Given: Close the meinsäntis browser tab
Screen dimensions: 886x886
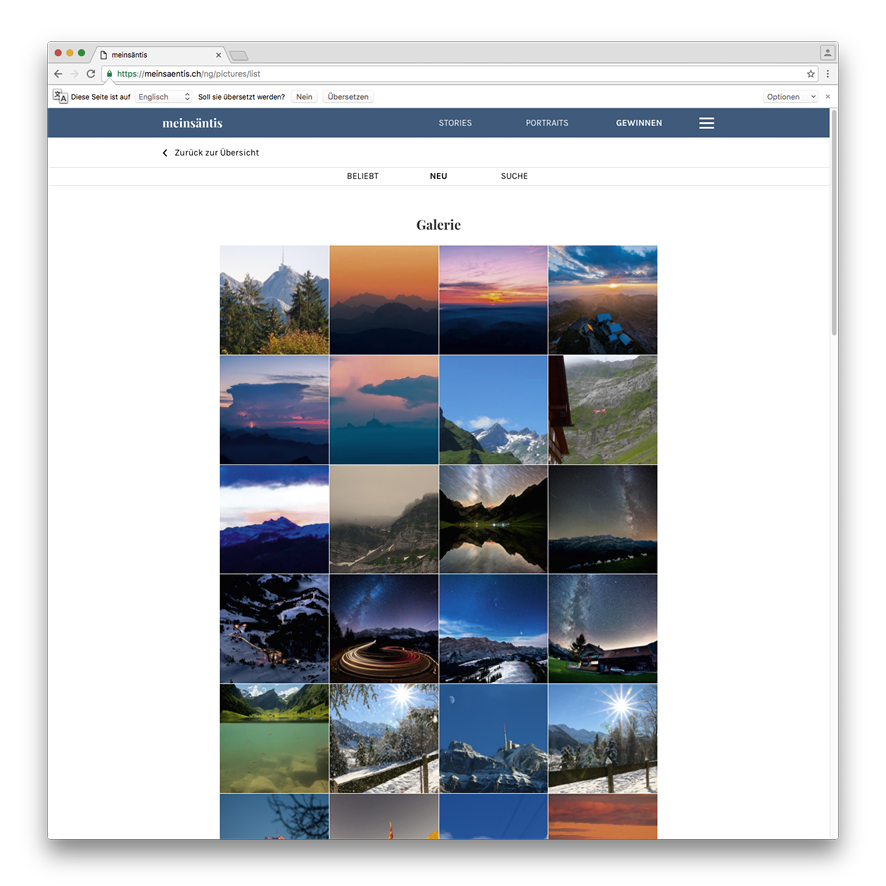Looking at the screenshot, I should 219,55.
